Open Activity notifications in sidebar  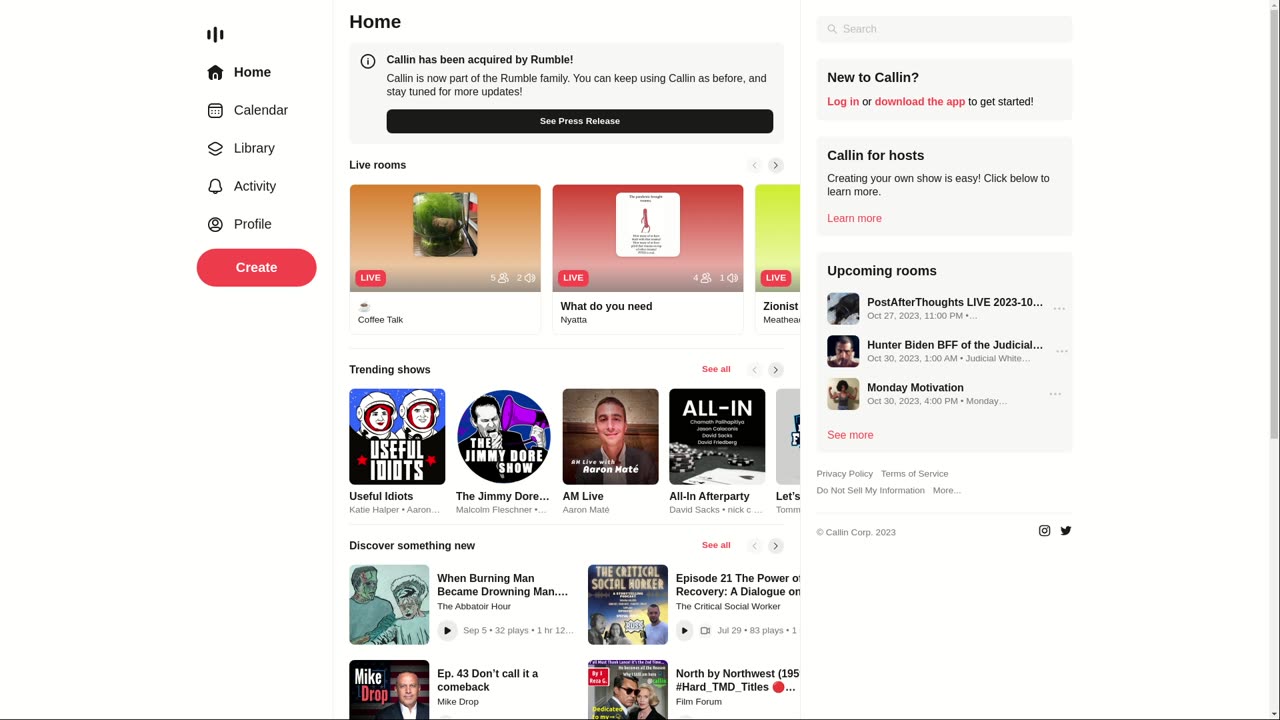[241, 186]
